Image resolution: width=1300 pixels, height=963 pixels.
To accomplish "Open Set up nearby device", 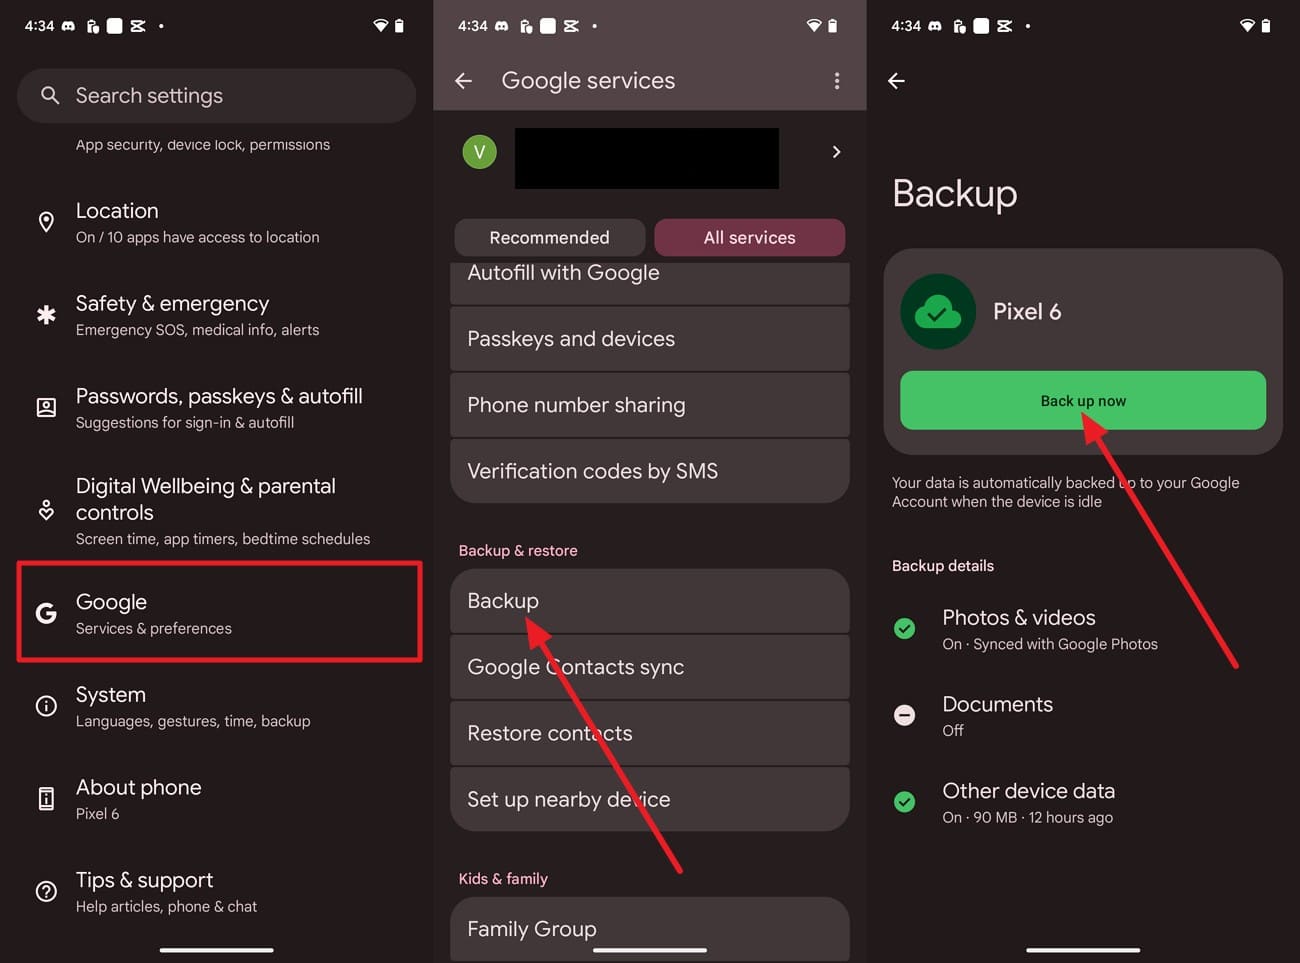I will point(650,799).
